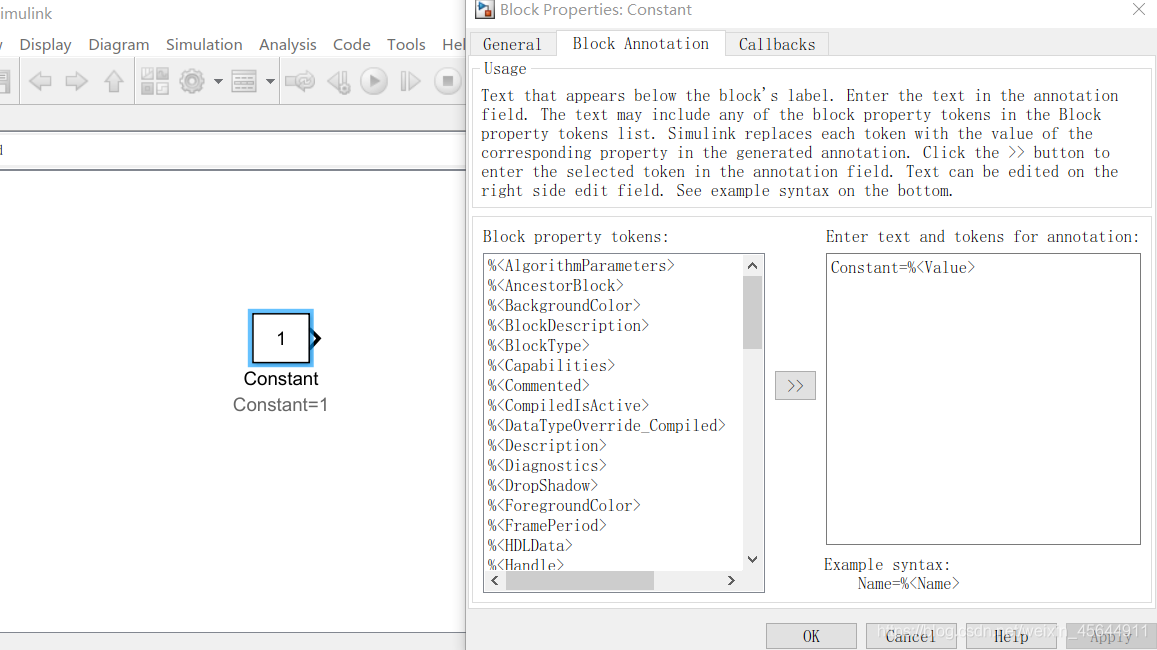
Task: Click the token list scroll down arrow
Action: pos(753,559)
